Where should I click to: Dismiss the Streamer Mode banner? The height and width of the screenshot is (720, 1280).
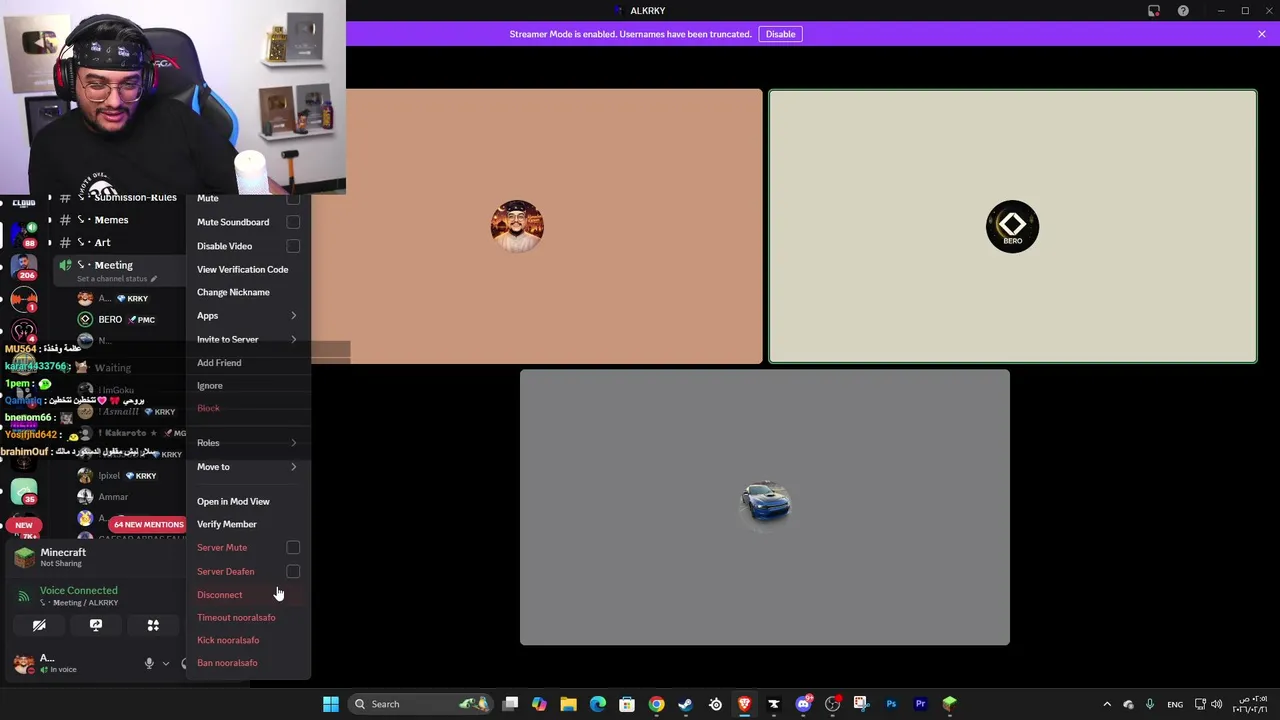[1262, 34]
